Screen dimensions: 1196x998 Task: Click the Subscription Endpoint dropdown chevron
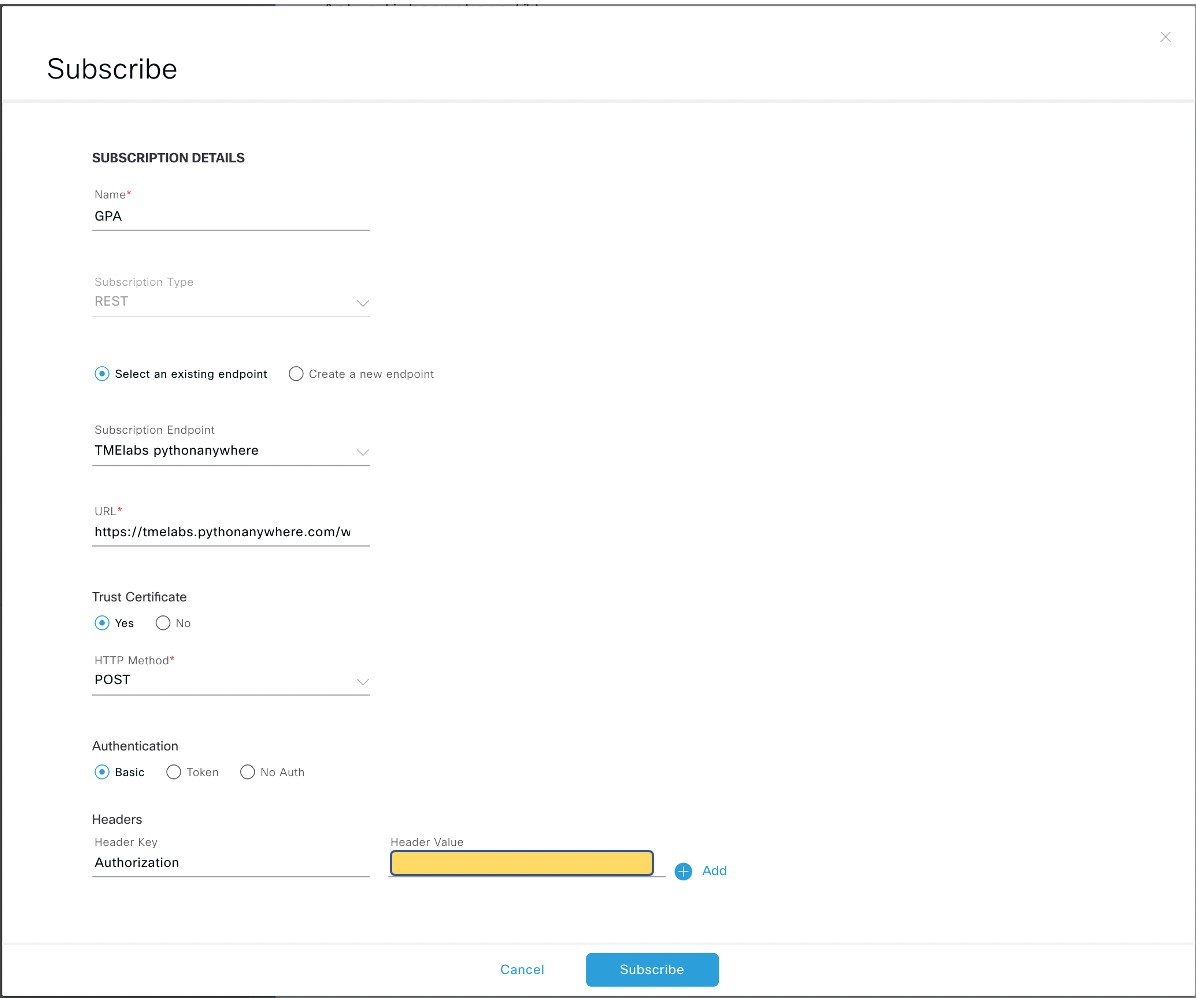pyautogui.click(x=362, y=451)
